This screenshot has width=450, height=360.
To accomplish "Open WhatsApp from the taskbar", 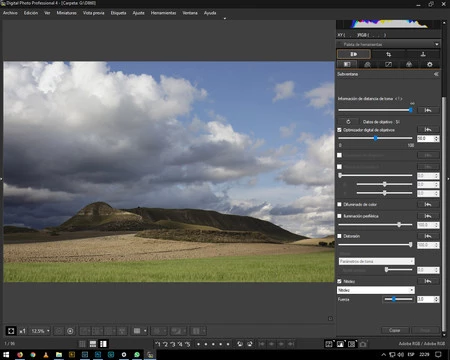I will 137,355.
